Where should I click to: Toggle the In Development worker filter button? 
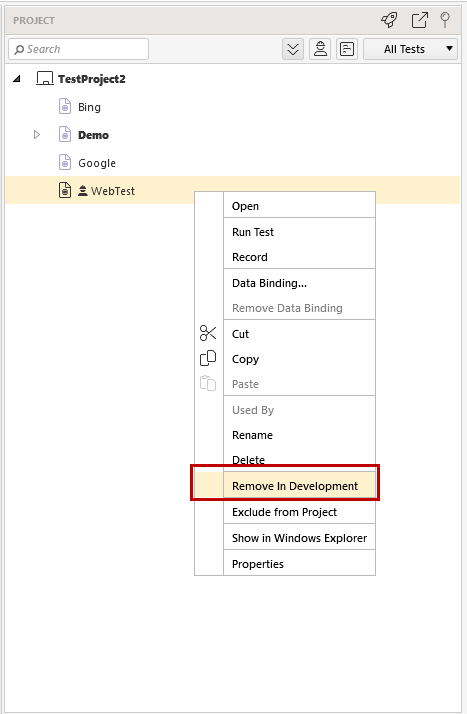(320, 49)
